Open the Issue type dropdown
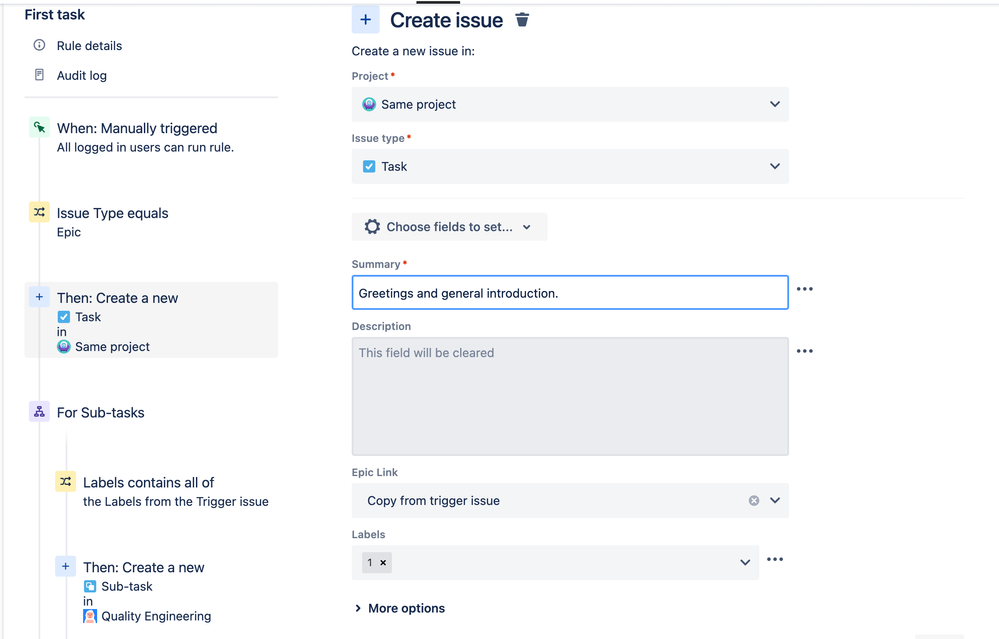This screenshot has width=999, height=639. tap(570, 166)
